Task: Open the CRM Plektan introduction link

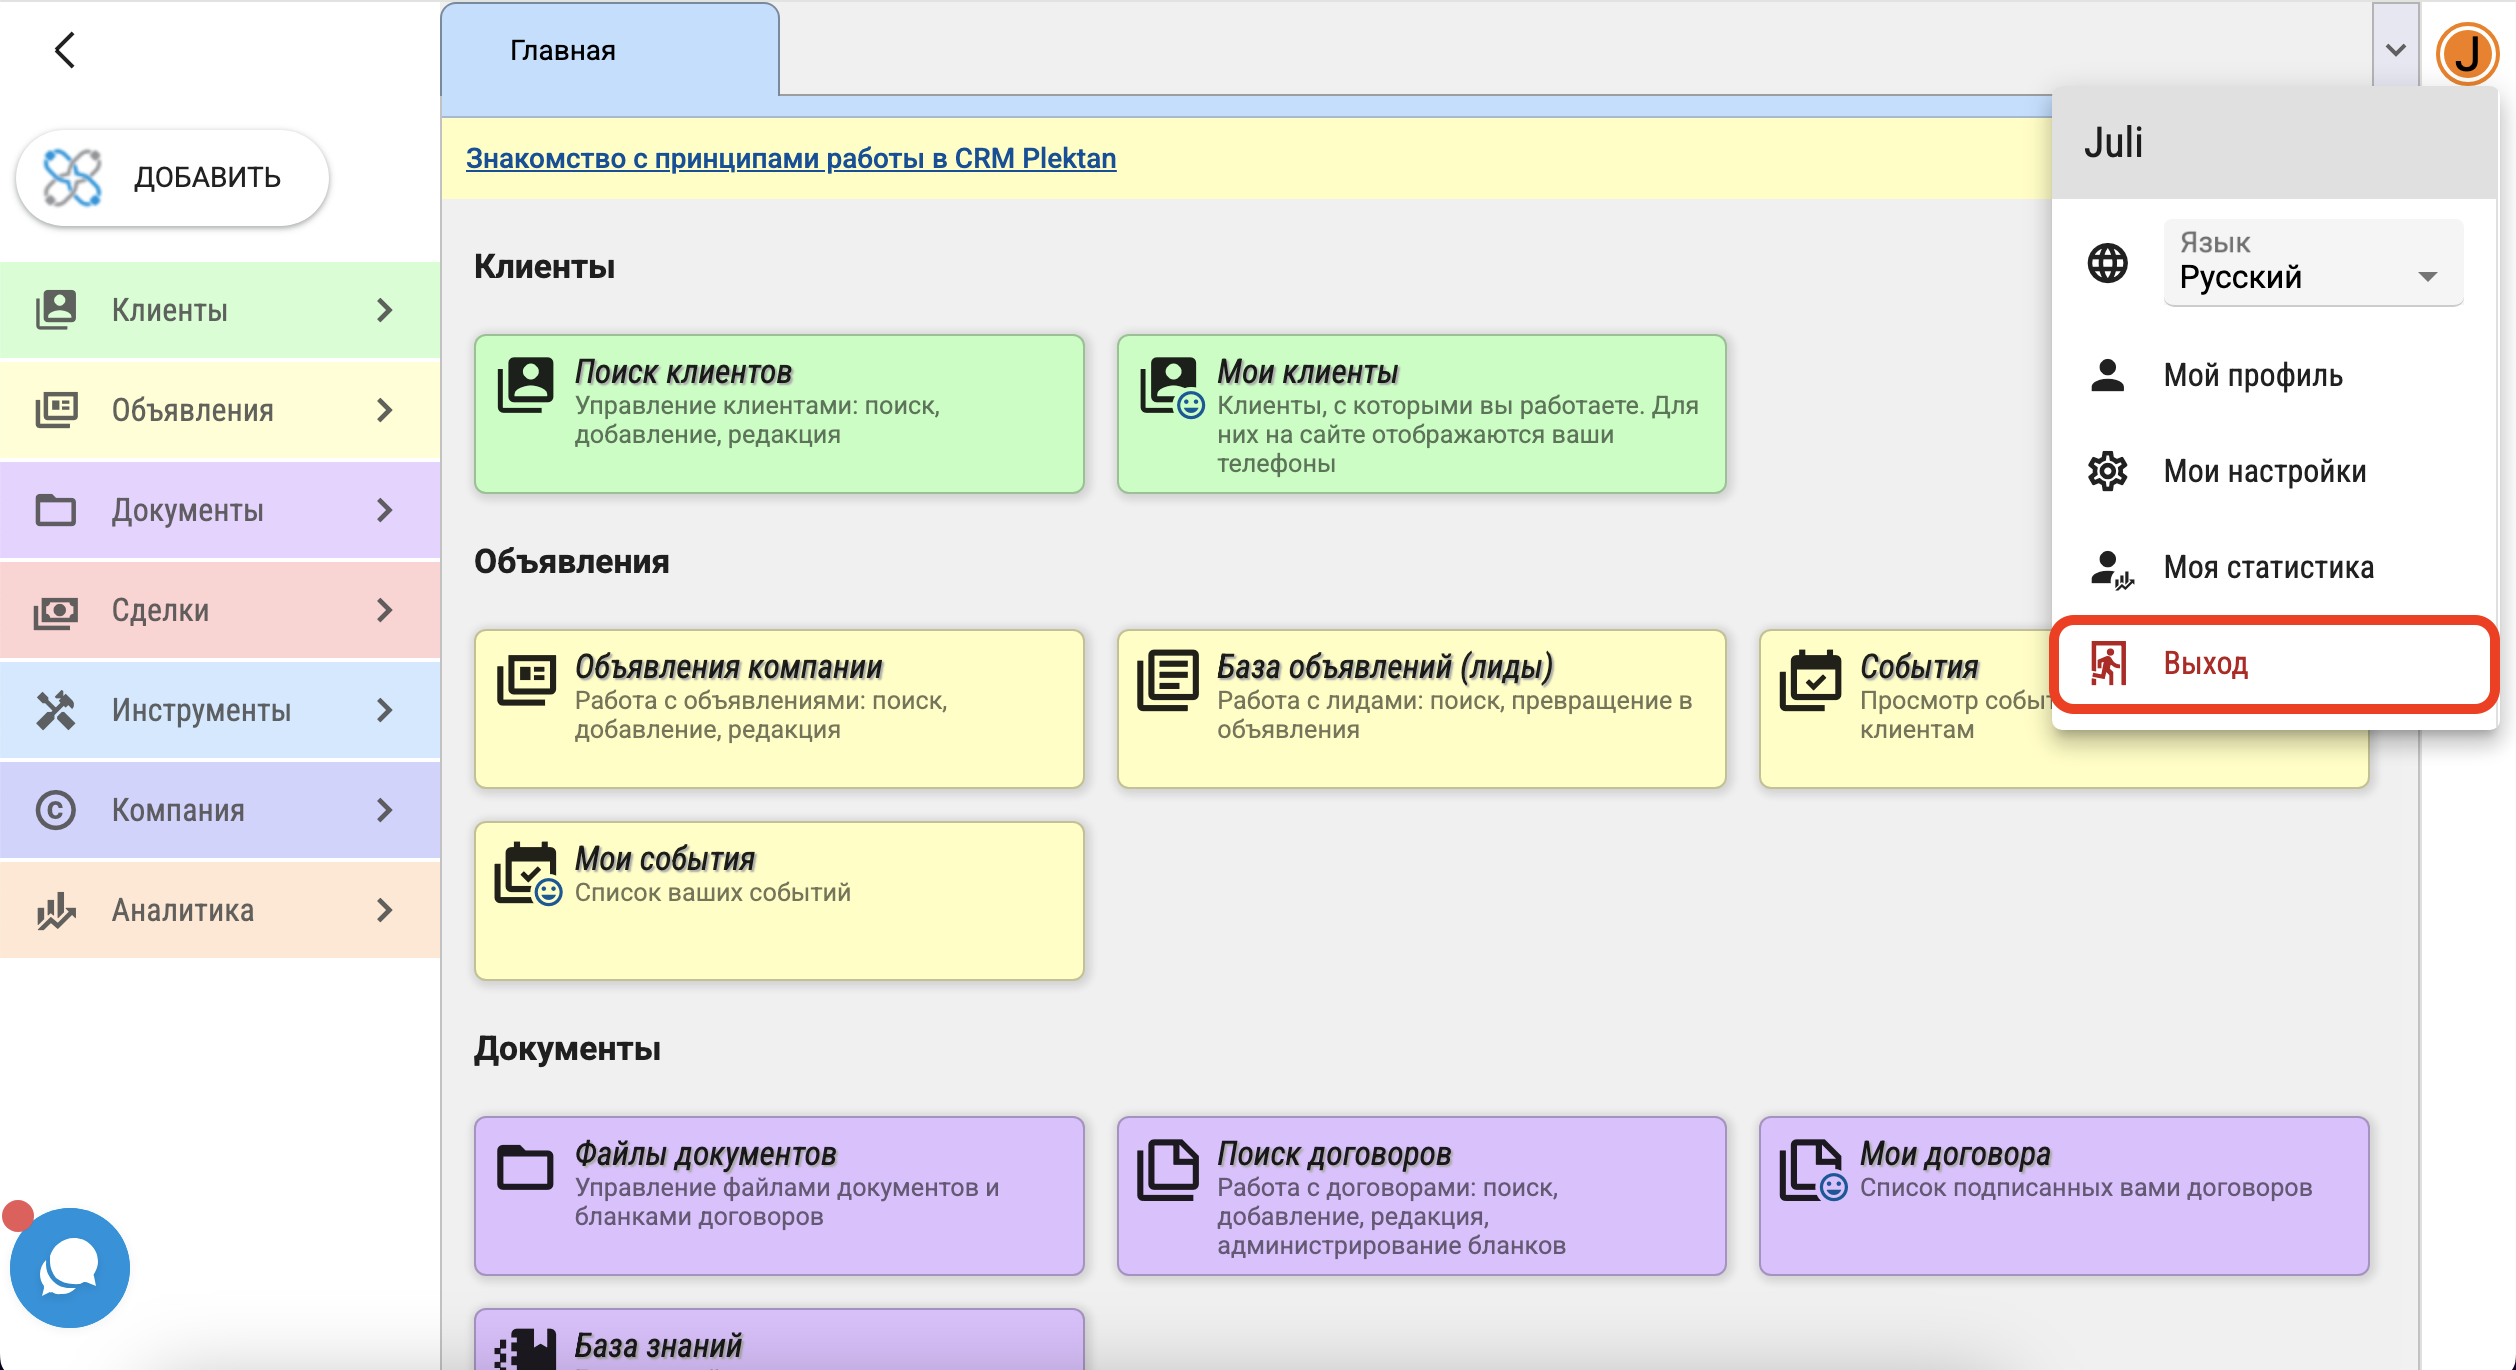Action: pos(790,158)
